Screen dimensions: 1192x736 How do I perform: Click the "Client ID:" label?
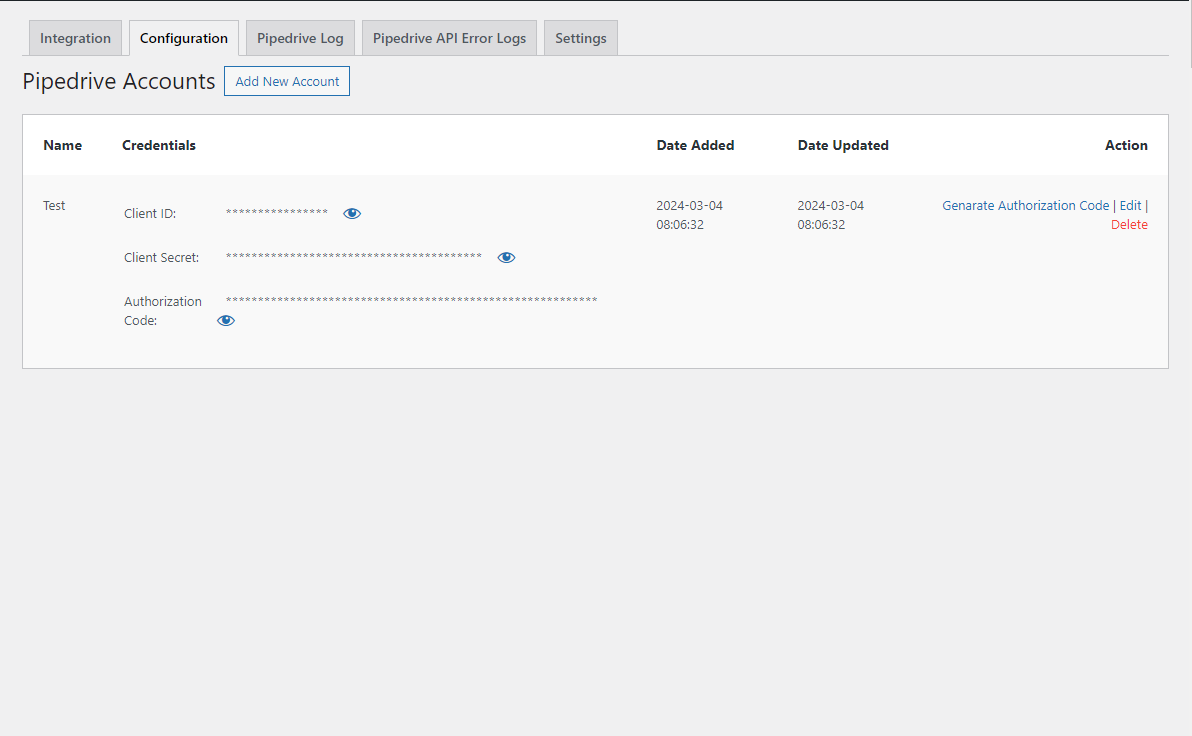[150, 214]
